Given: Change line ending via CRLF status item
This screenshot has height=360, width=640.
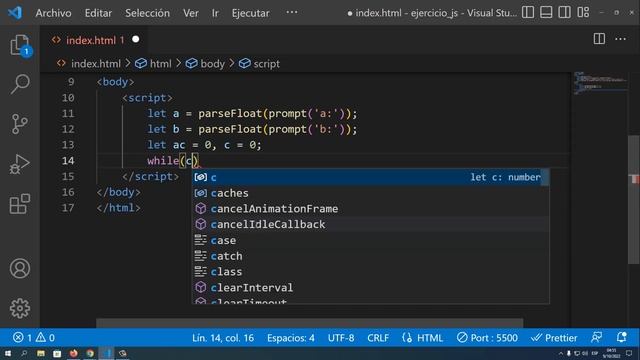Looking at the screenshot, I should coord(378,338).
